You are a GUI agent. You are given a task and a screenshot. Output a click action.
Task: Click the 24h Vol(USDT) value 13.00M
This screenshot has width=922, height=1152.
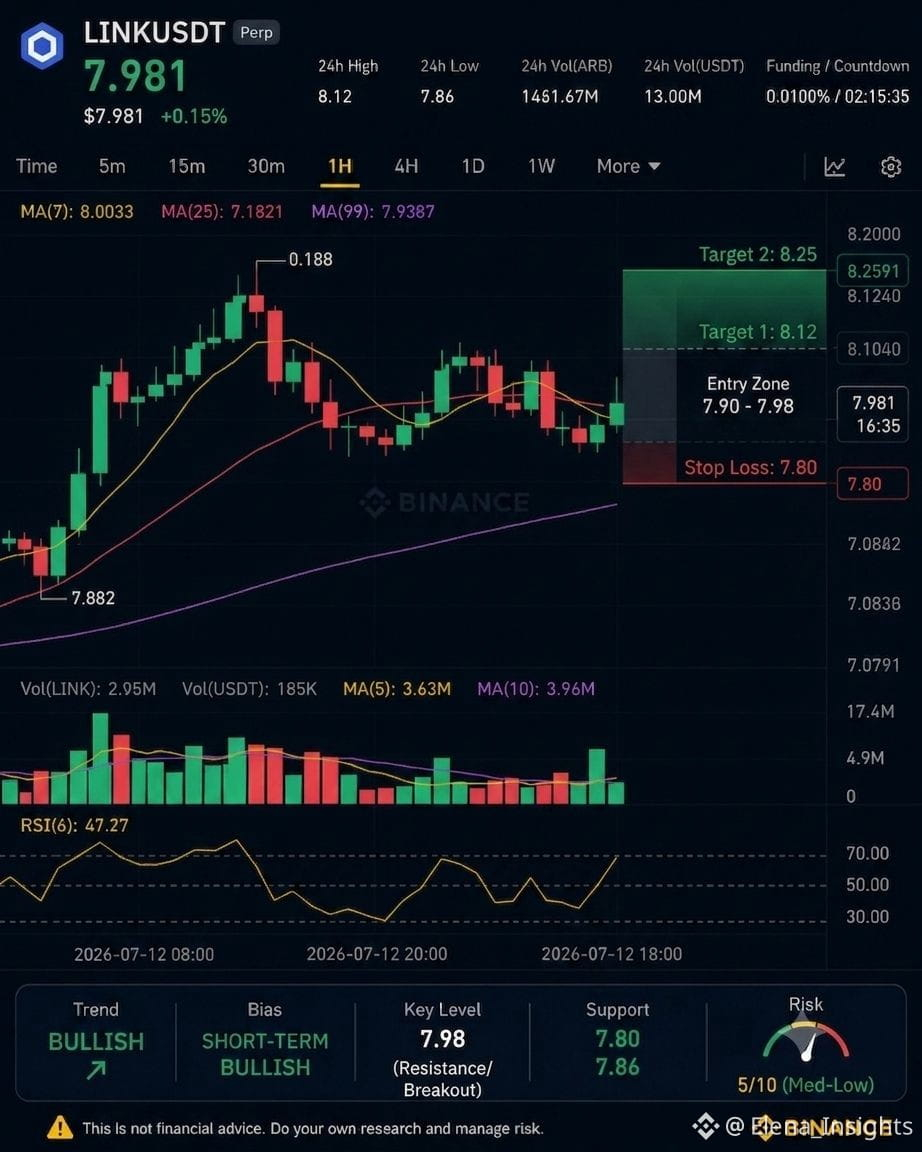point(673,96)
